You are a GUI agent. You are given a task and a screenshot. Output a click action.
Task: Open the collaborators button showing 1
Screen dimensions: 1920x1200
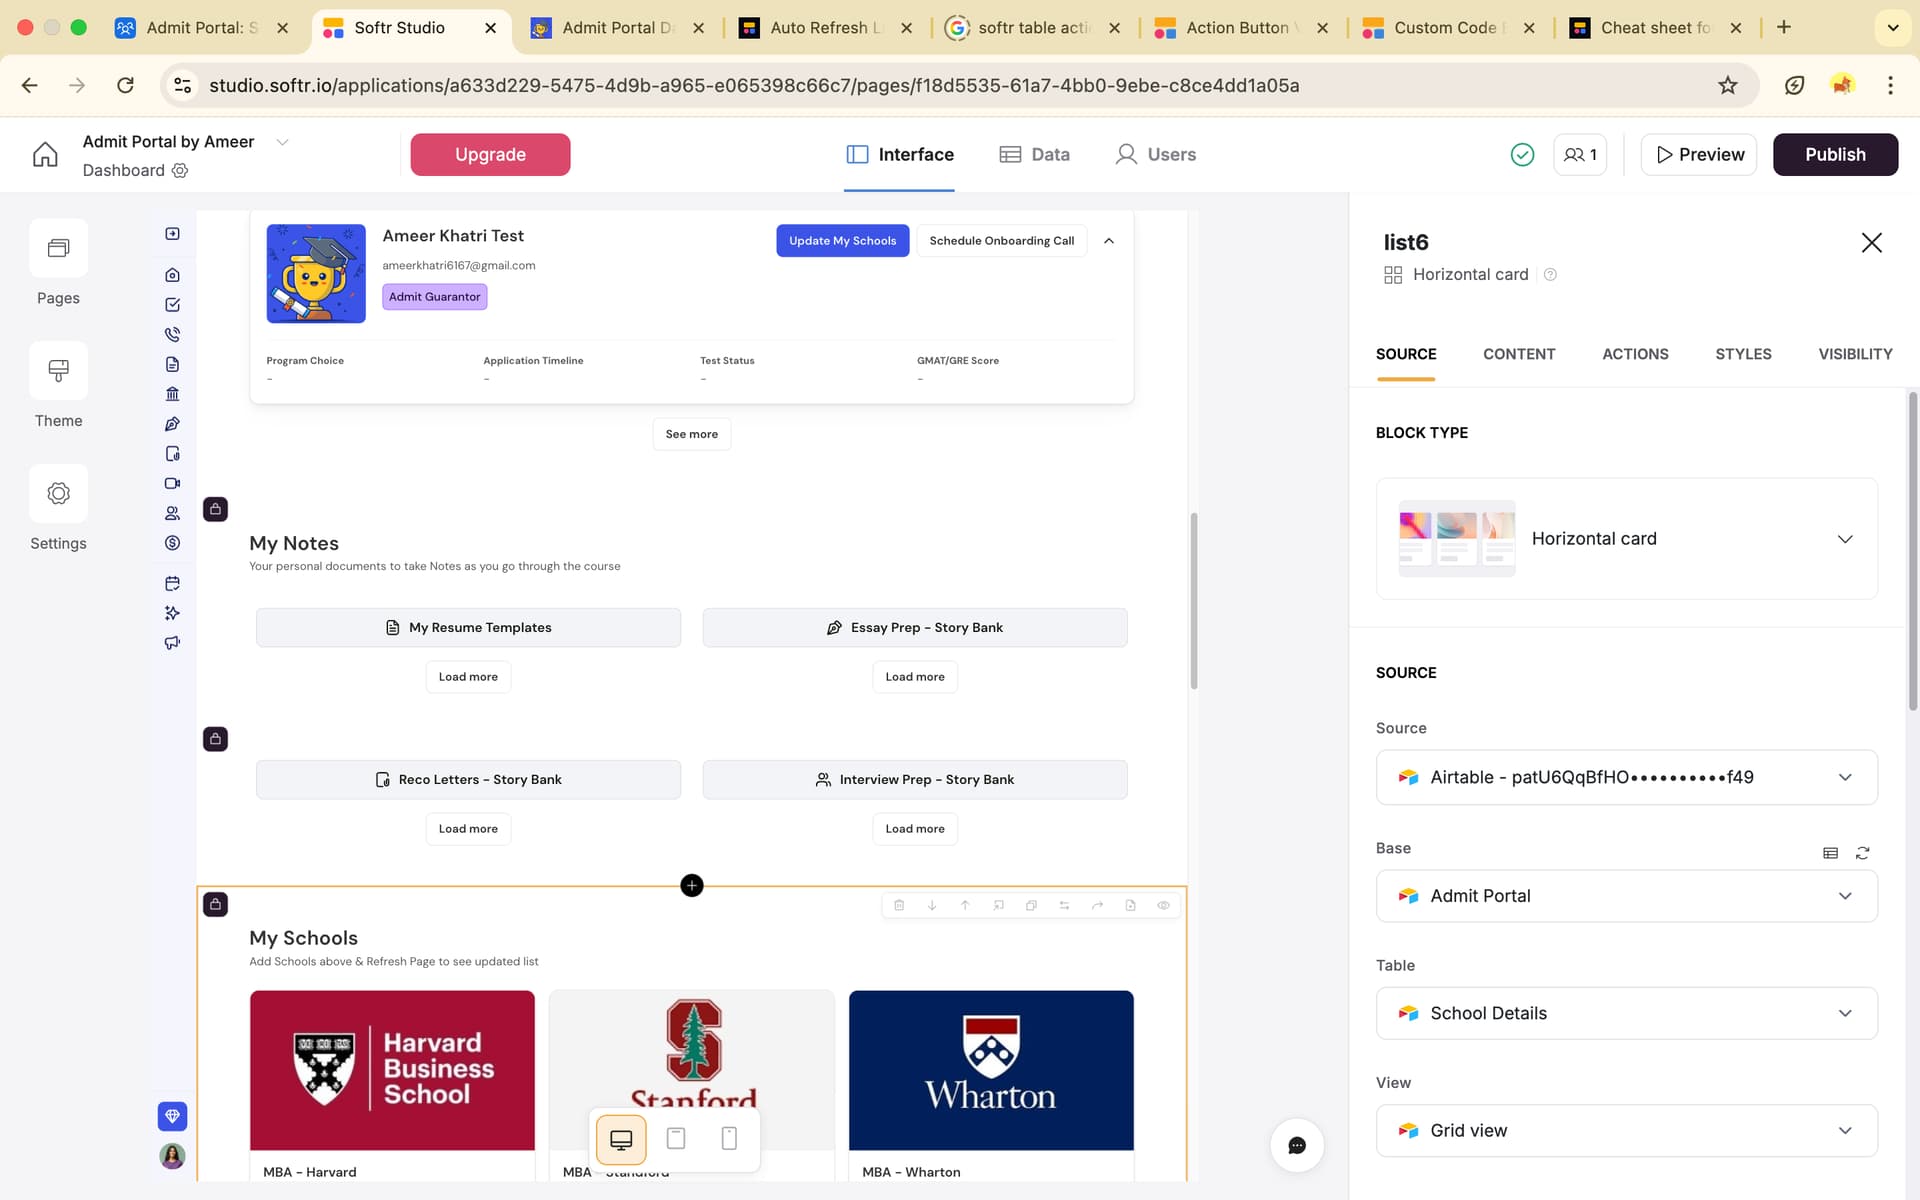[1580, 154]
